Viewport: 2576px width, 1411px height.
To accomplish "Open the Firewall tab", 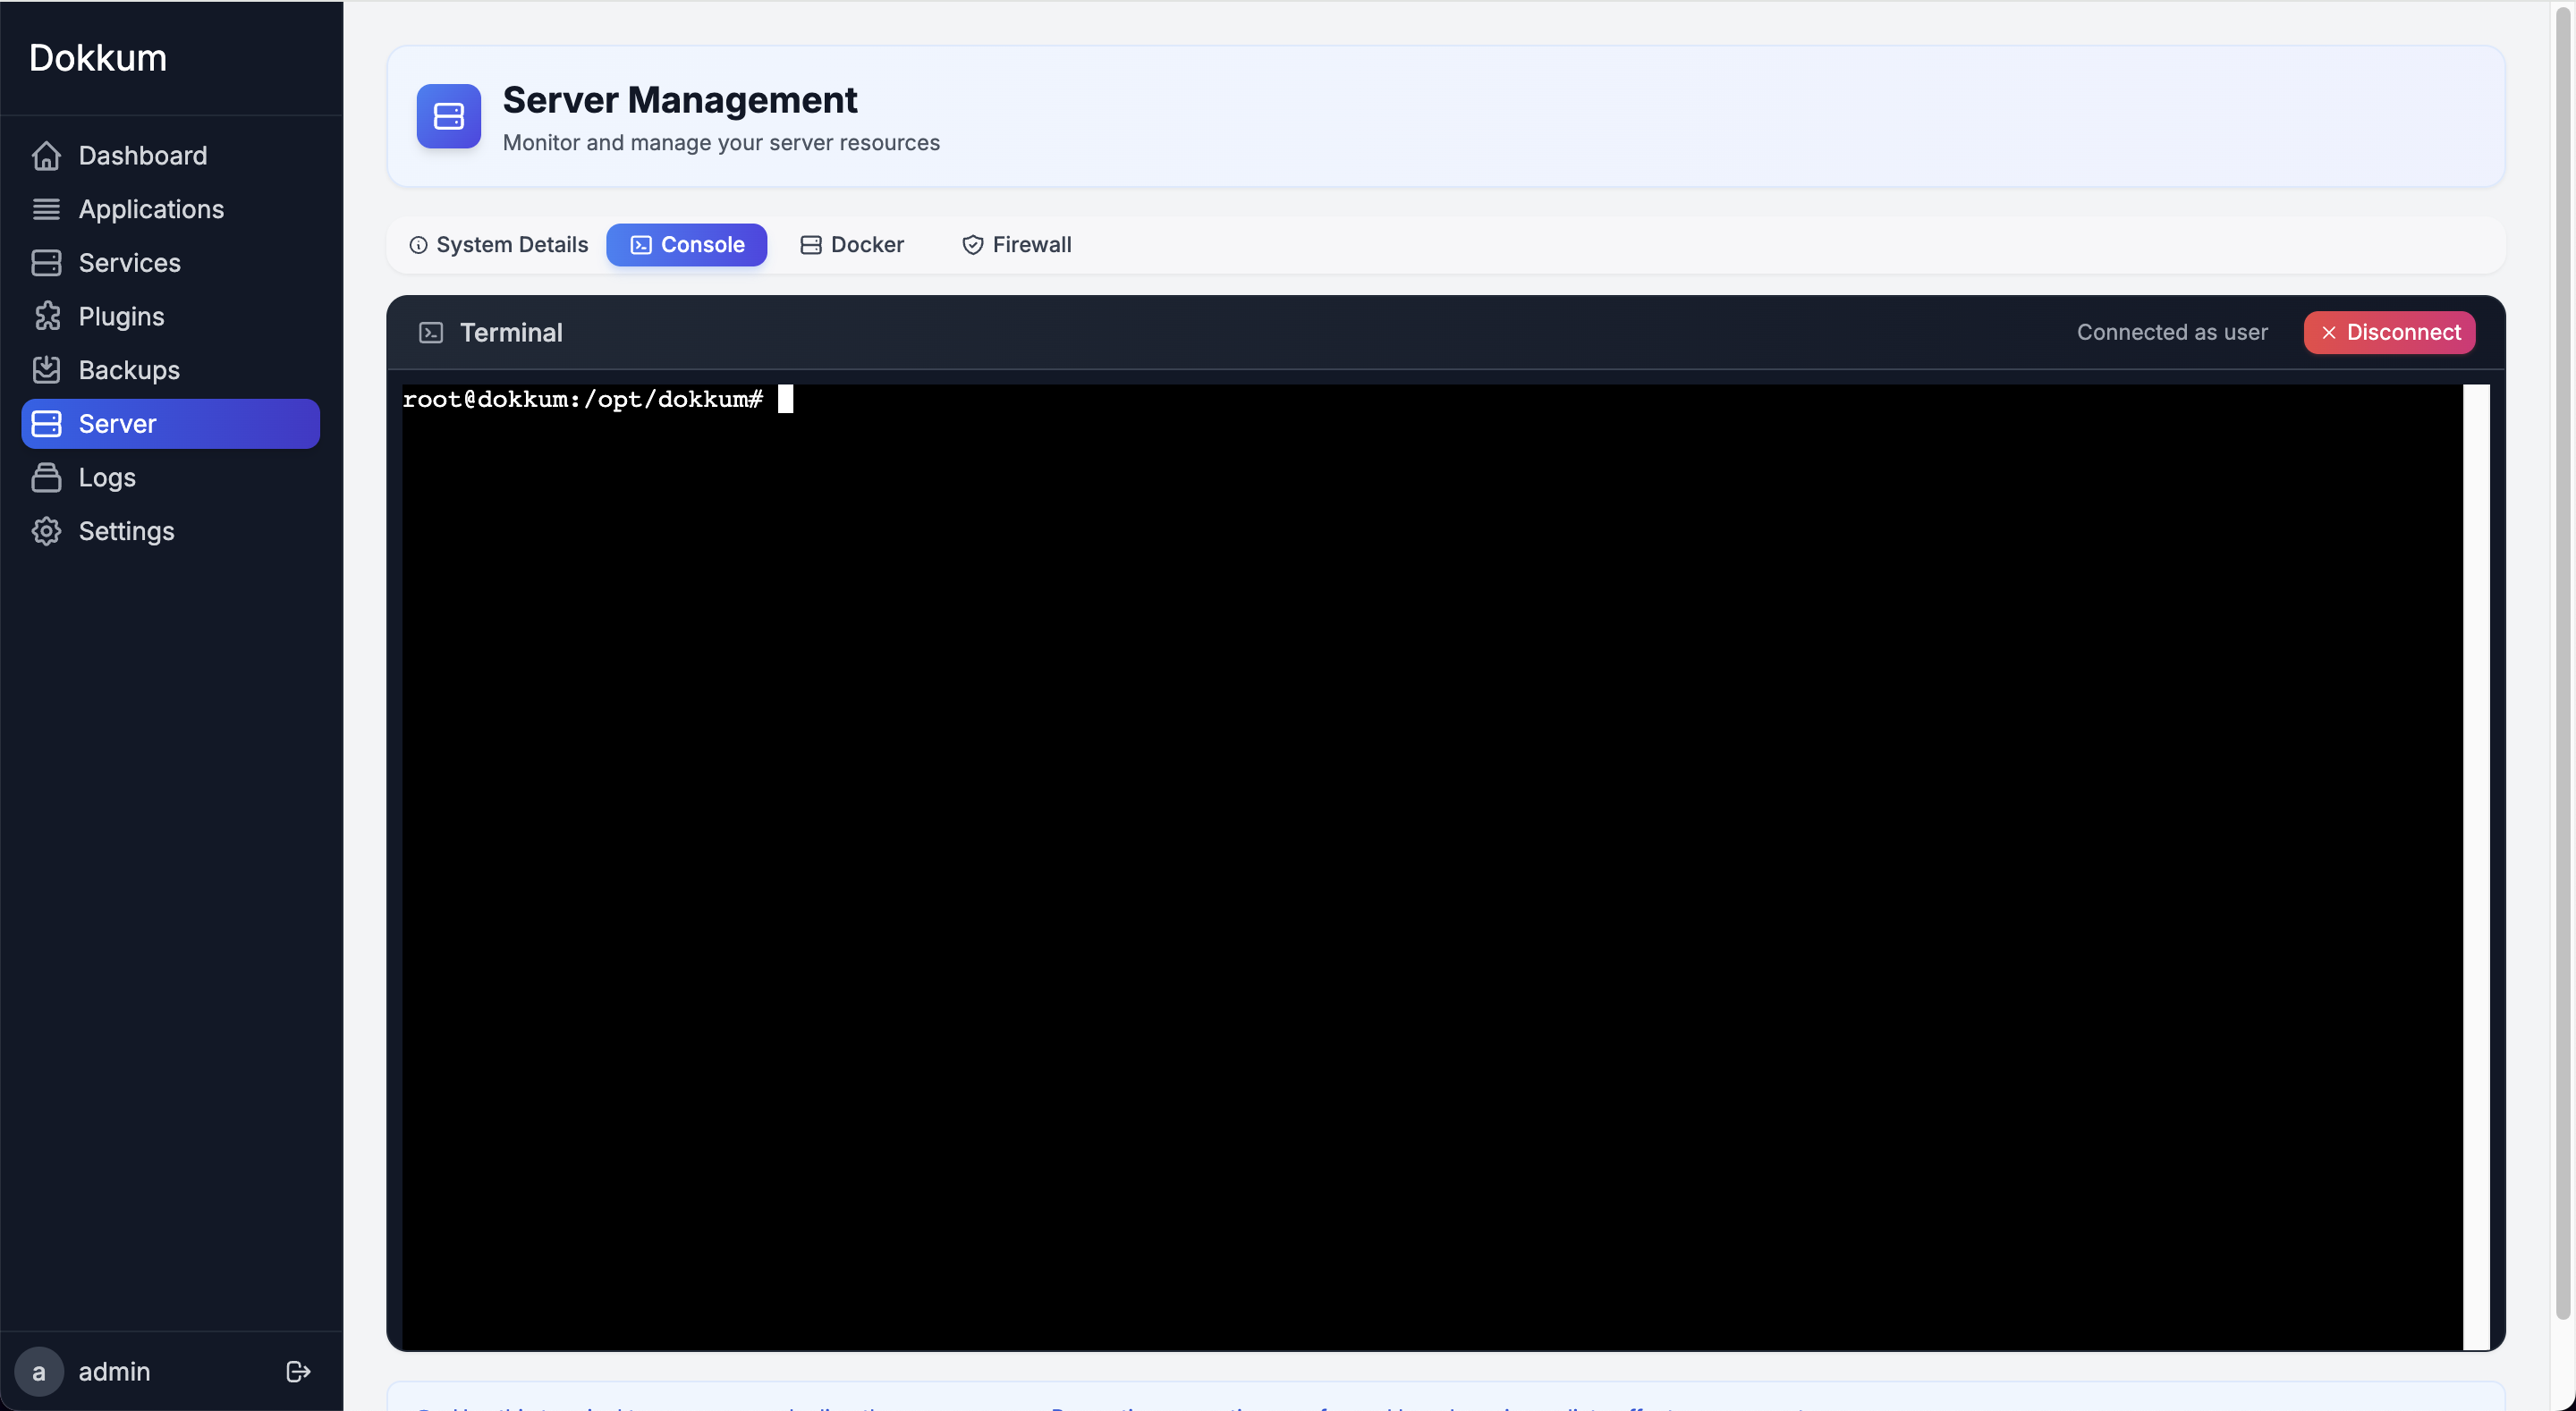I will coord(1016,244).
